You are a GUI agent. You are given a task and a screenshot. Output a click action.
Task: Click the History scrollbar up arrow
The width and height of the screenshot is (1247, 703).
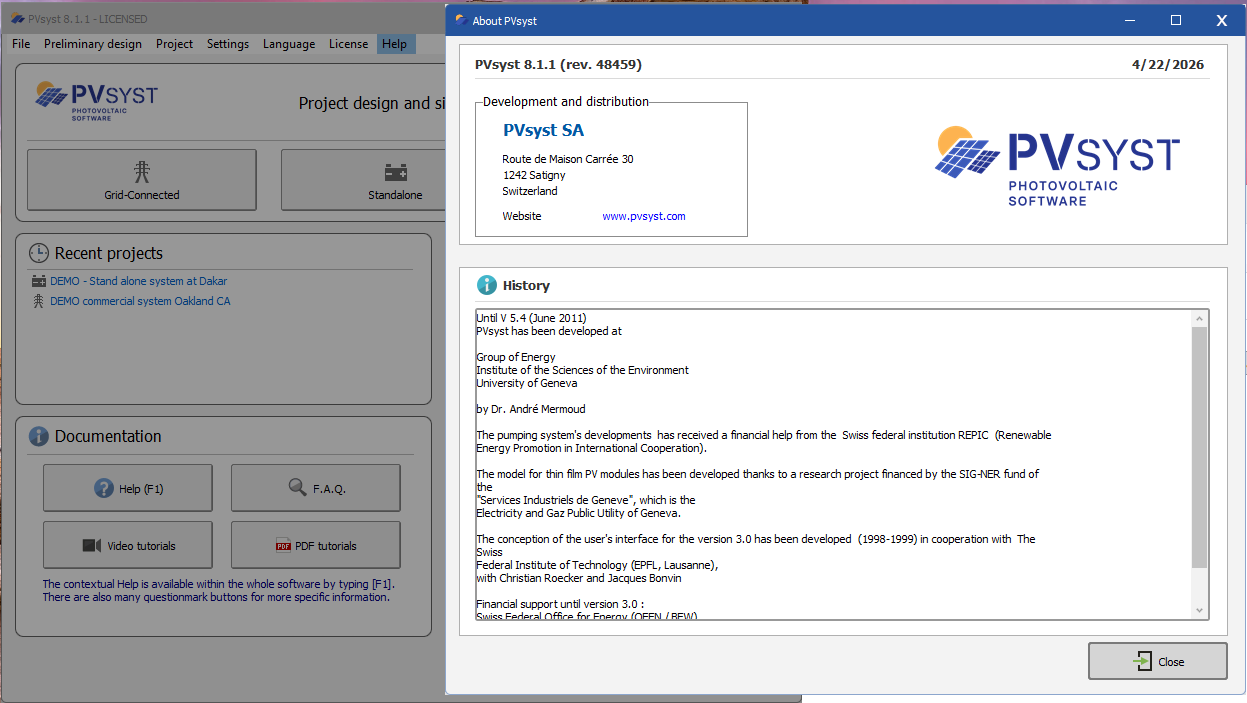pos(1200,318)
